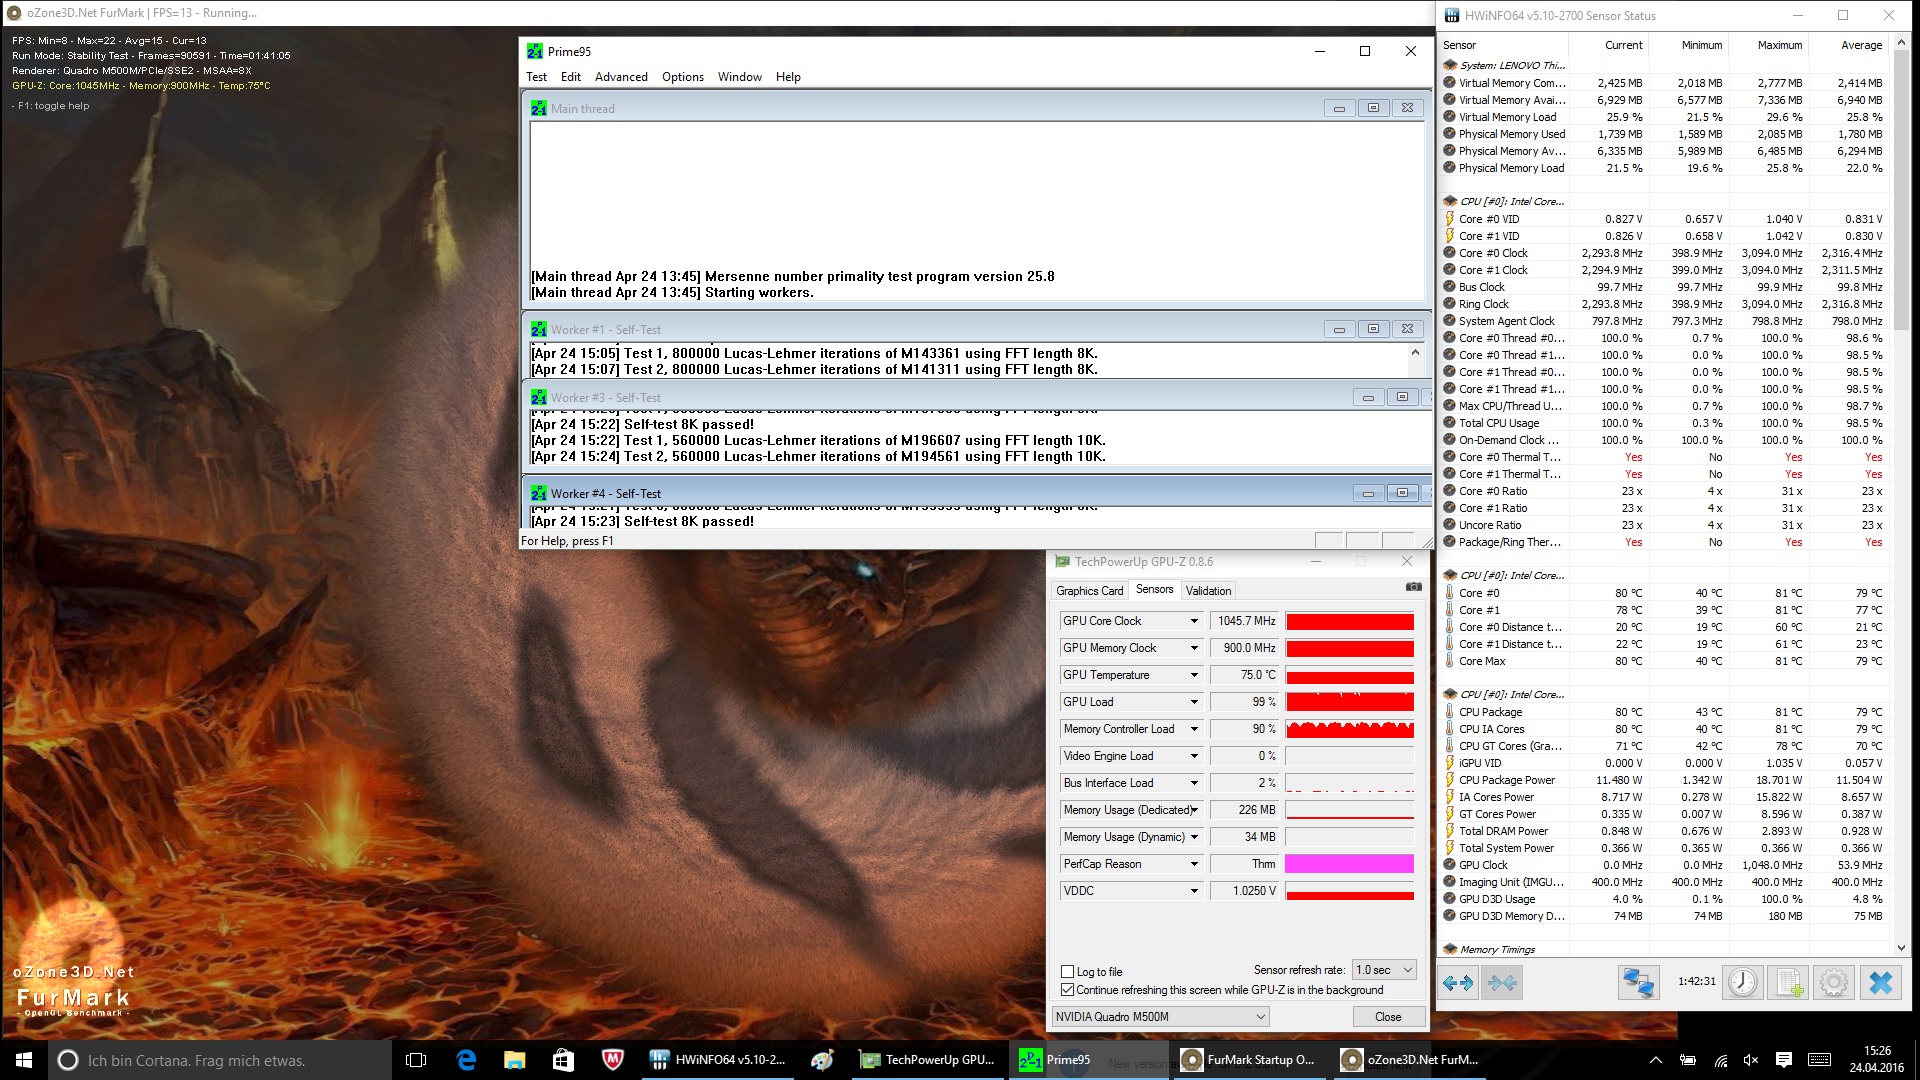
Task: Reset min/max with the clock icon
Action: pyautogui.click(x=1743, y=983)
